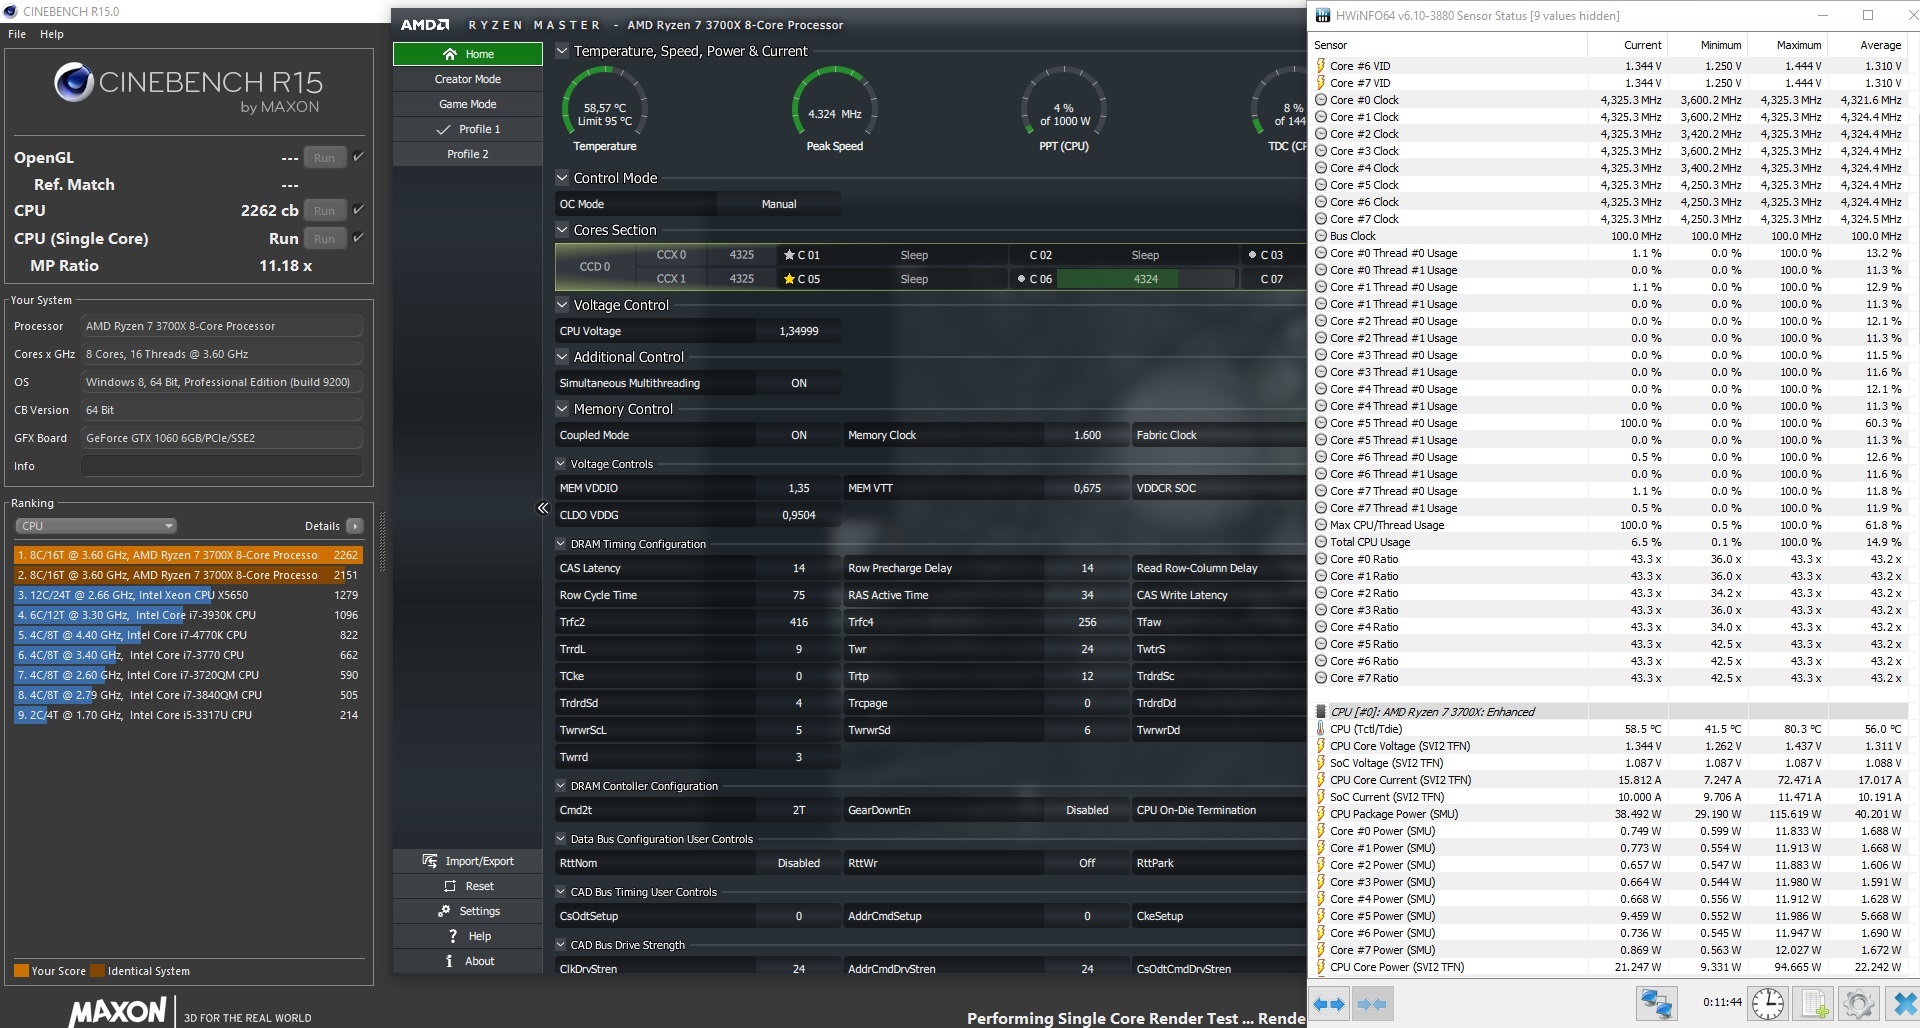
Task: Toggle the OpenGL test checkbox in Cinebench
Action: coord(358,157)
